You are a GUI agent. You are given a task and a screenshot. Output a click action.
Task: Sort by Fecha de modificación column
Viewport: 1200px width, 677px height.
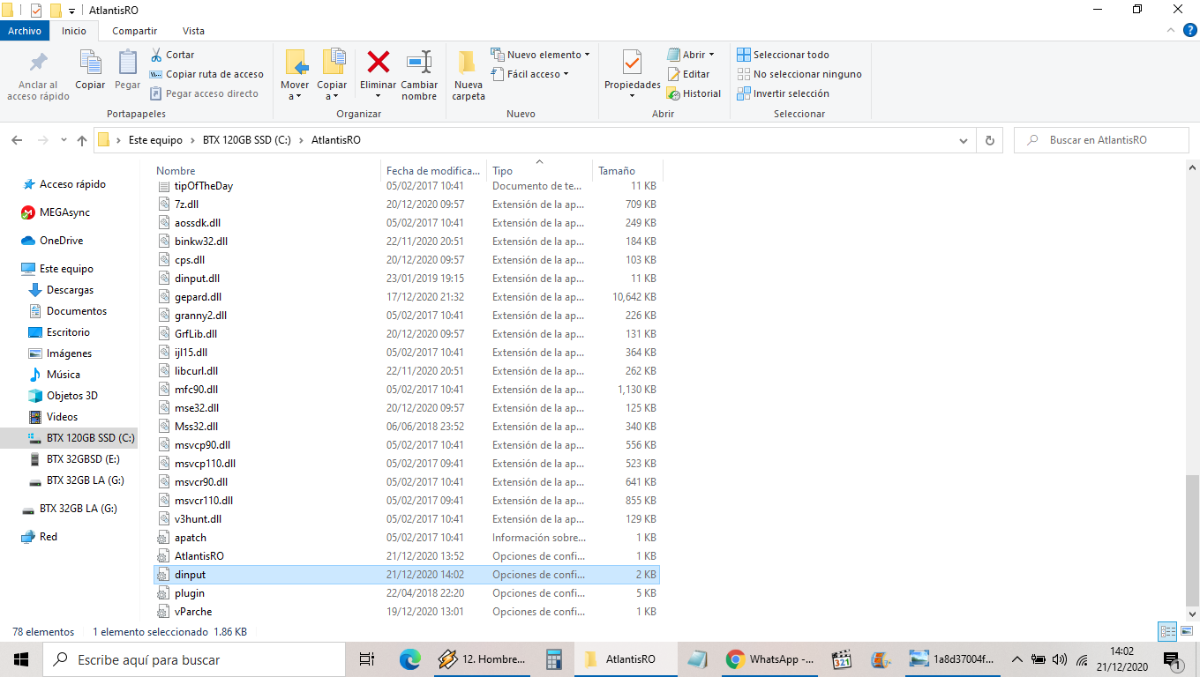(x=434, y=171)
